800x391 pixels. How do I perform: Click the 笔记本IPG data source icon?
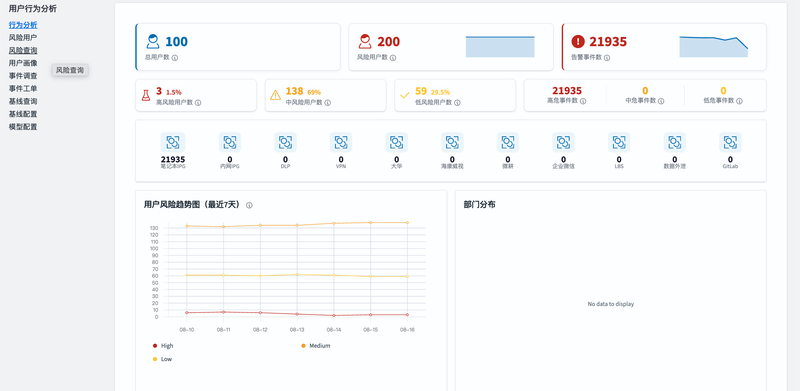(x=173, y=142)
